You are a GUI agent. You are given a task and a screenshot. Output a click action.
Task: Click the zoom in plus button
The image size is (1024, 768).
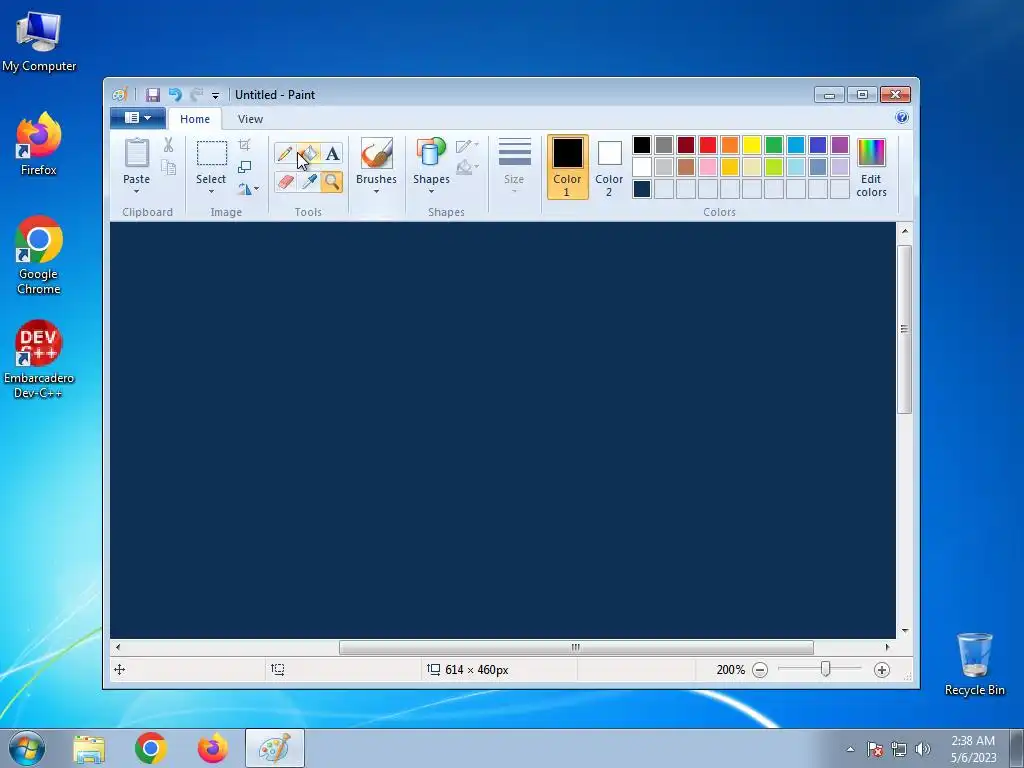(x=882, y=670)
